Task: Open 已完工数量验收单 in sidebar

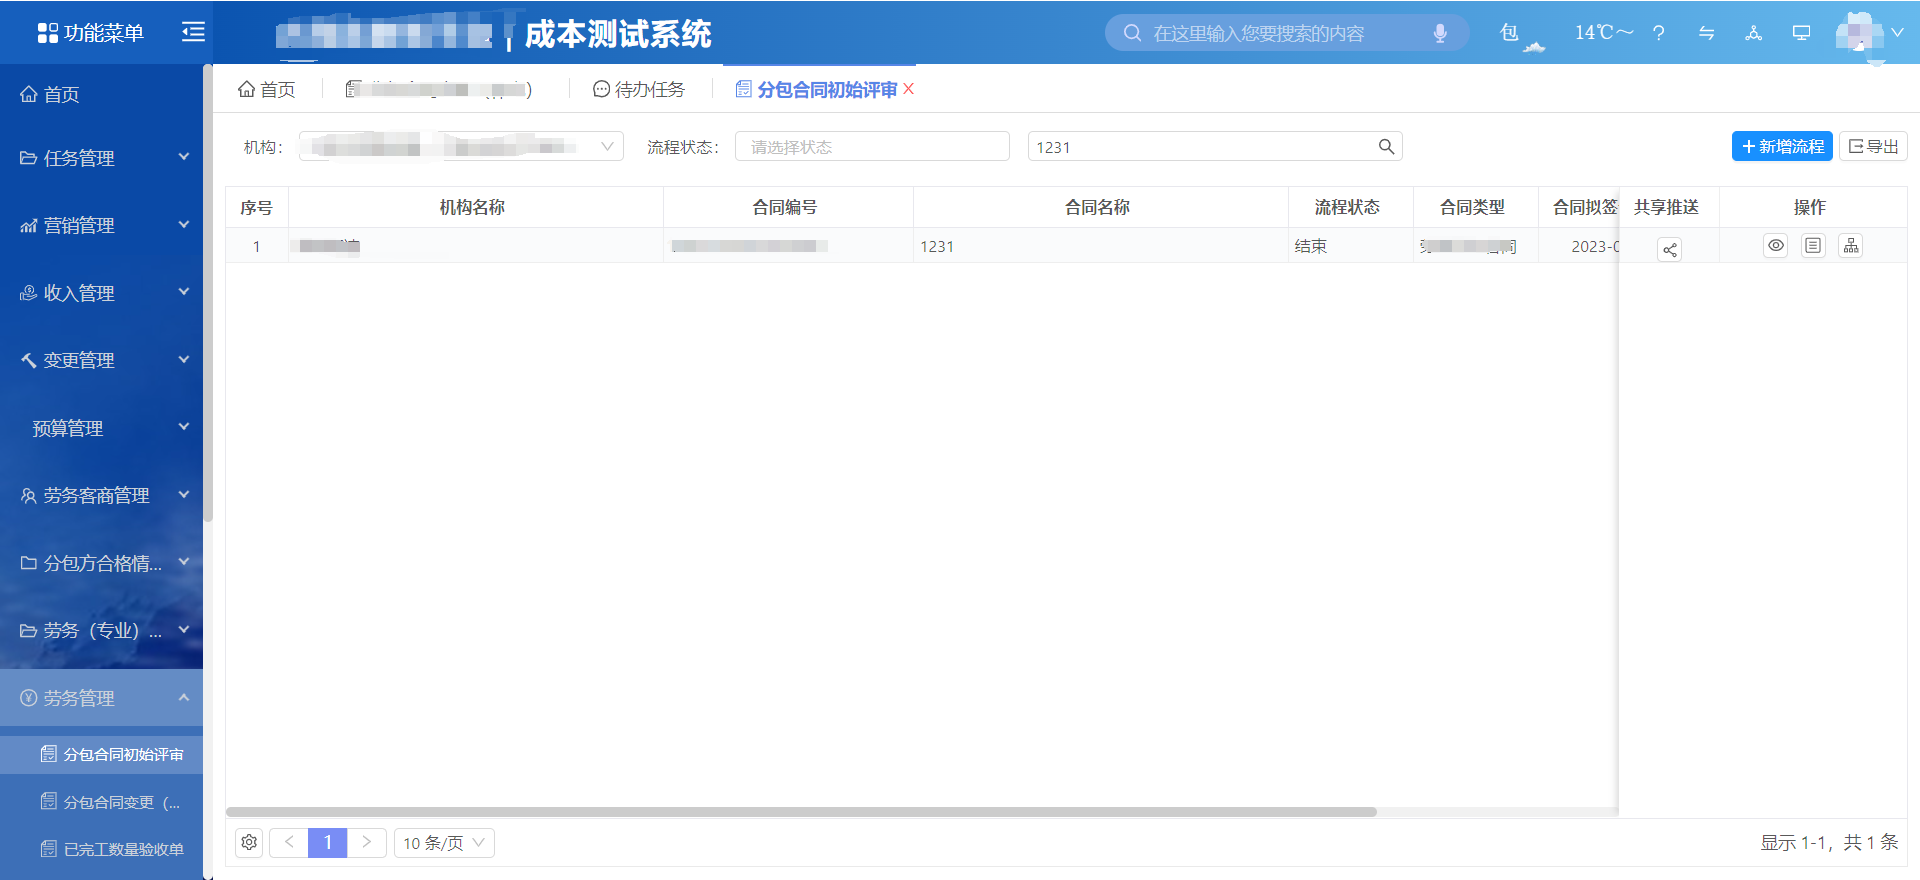Action: click(101, 848)
